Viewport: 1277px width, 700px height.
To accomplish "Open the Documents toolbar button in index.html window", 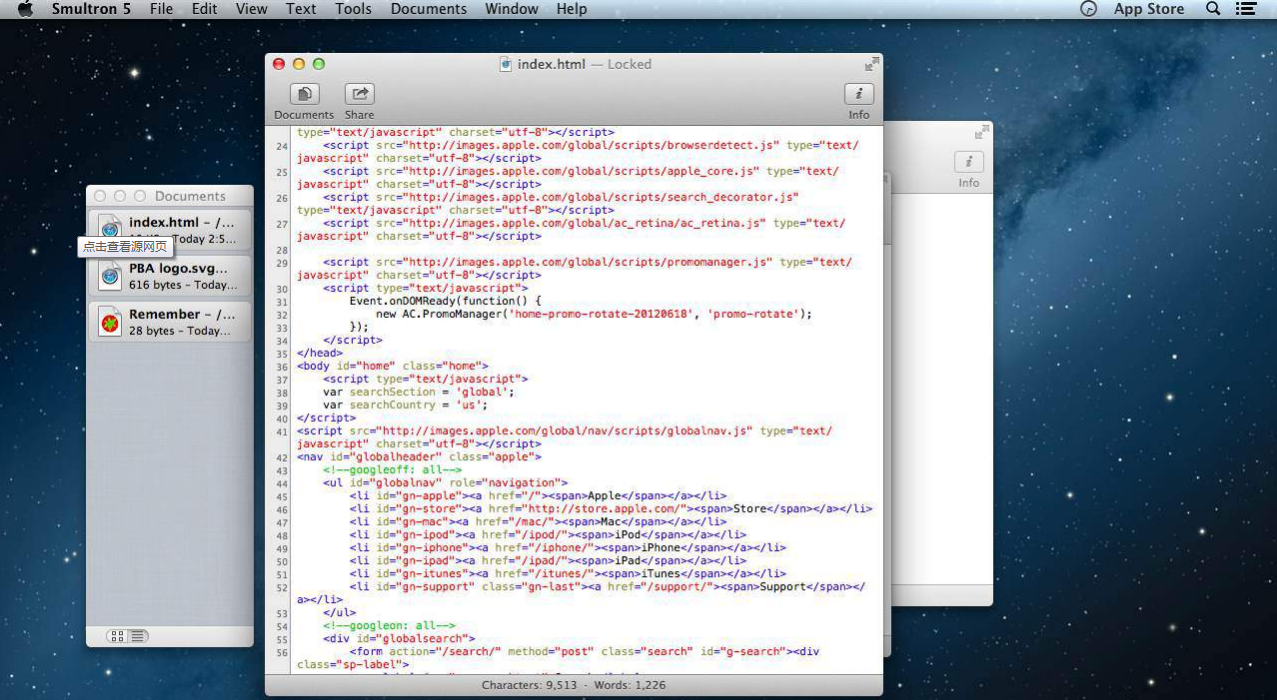I will pyautogui.click(x=304, y=94).
